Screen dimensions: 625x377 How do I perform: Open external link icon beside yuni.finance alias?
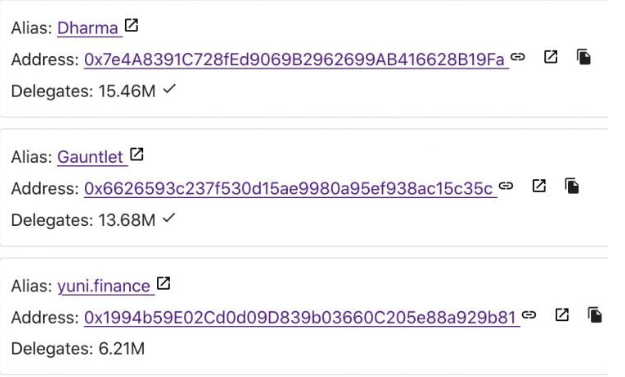click(163, 283)
